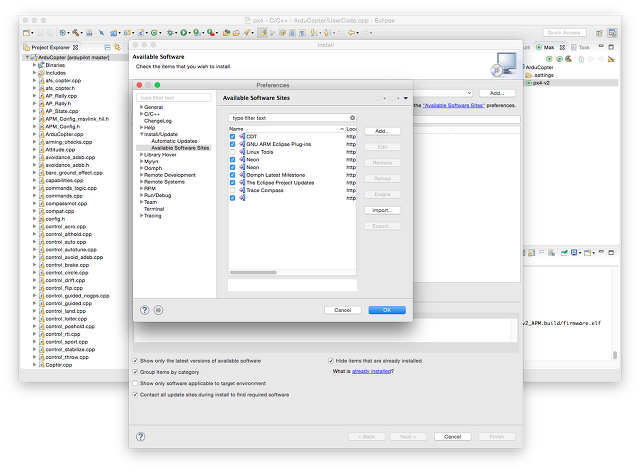640x471 pixels.
Task: Enable the Linux Tools software site
Action: tap(232, 152)
